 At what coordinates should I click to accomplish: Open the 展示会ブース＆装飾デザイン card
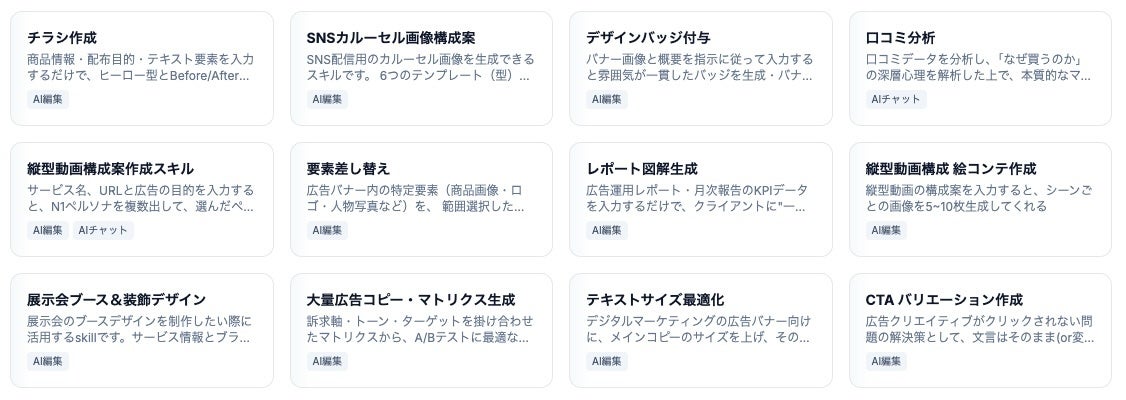[x=141, y=328]
